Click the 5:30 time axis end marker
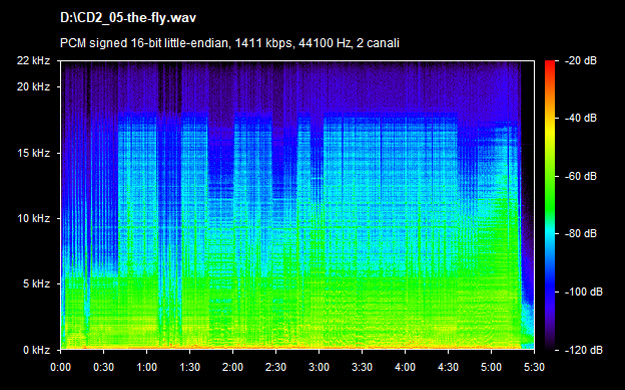This screenshot has height=390, width=625. pos(534,366)
